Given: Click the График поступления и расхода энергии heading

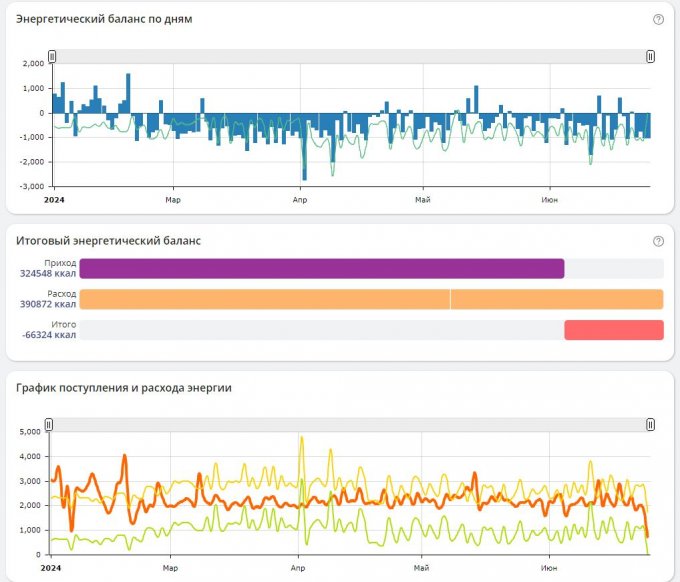Looking at the screenshot, I should pos(124,388).
